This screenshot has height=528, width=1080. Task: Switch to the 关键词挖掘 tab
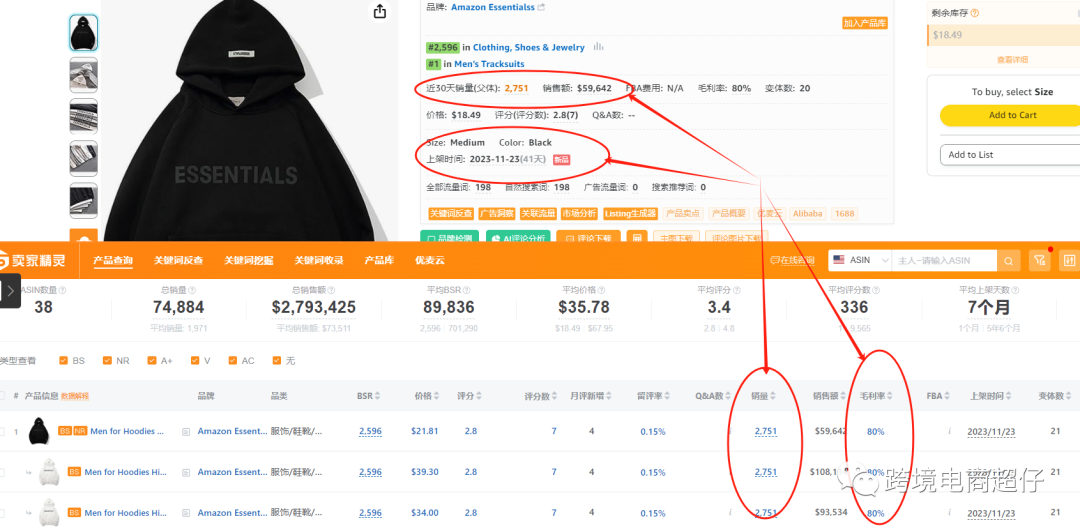click(x=249, y=260)
